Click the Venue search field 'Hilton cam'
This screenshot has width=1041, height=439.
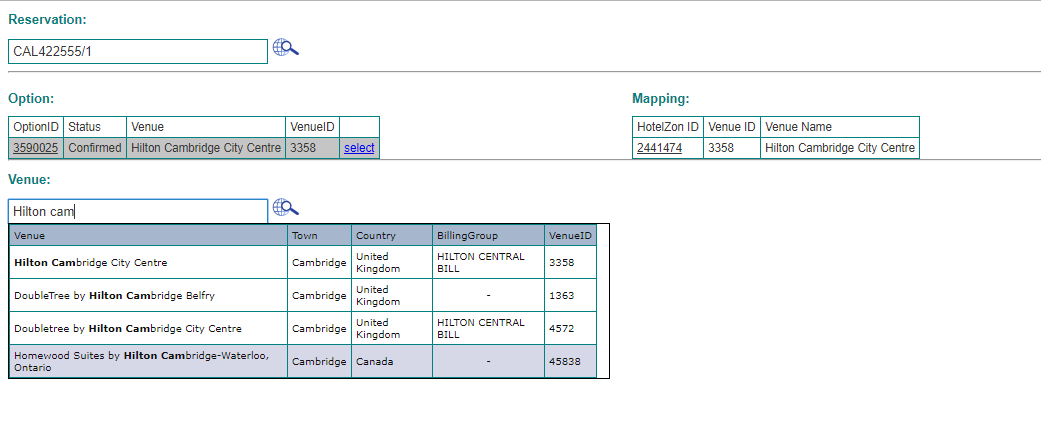[x=138, y=211]
